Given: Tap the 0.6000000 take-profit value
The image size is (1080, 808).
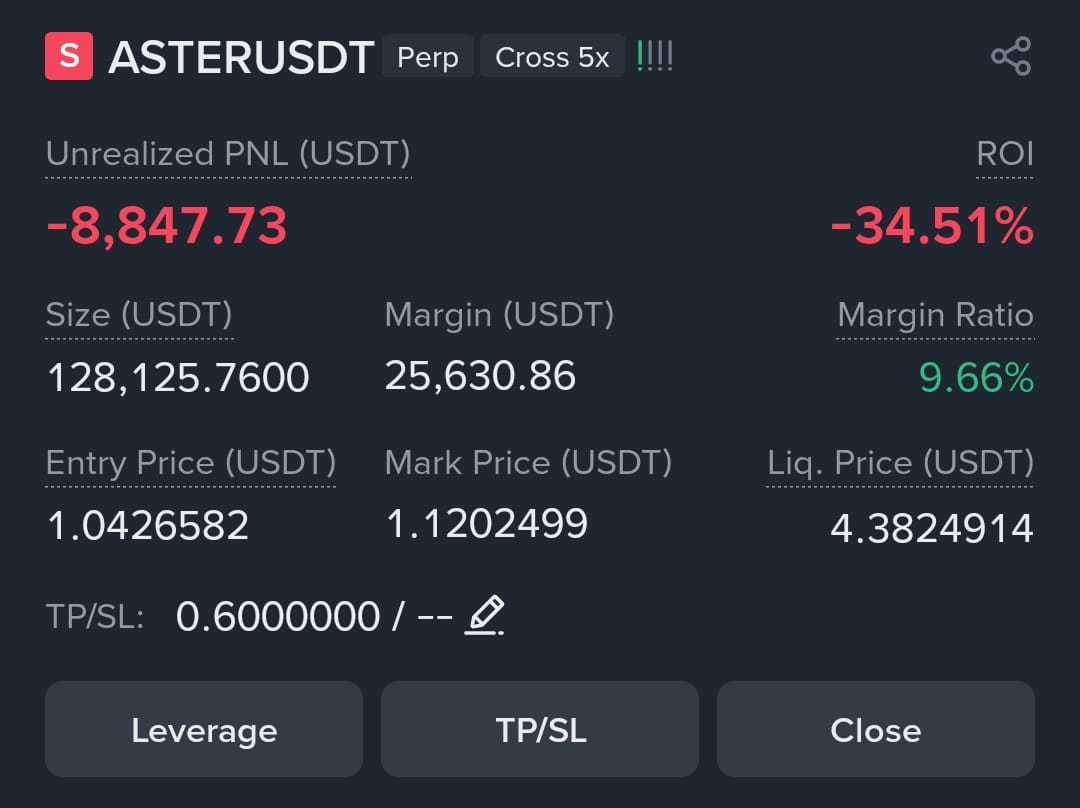Looking at the screenshot, I should 278,616.
